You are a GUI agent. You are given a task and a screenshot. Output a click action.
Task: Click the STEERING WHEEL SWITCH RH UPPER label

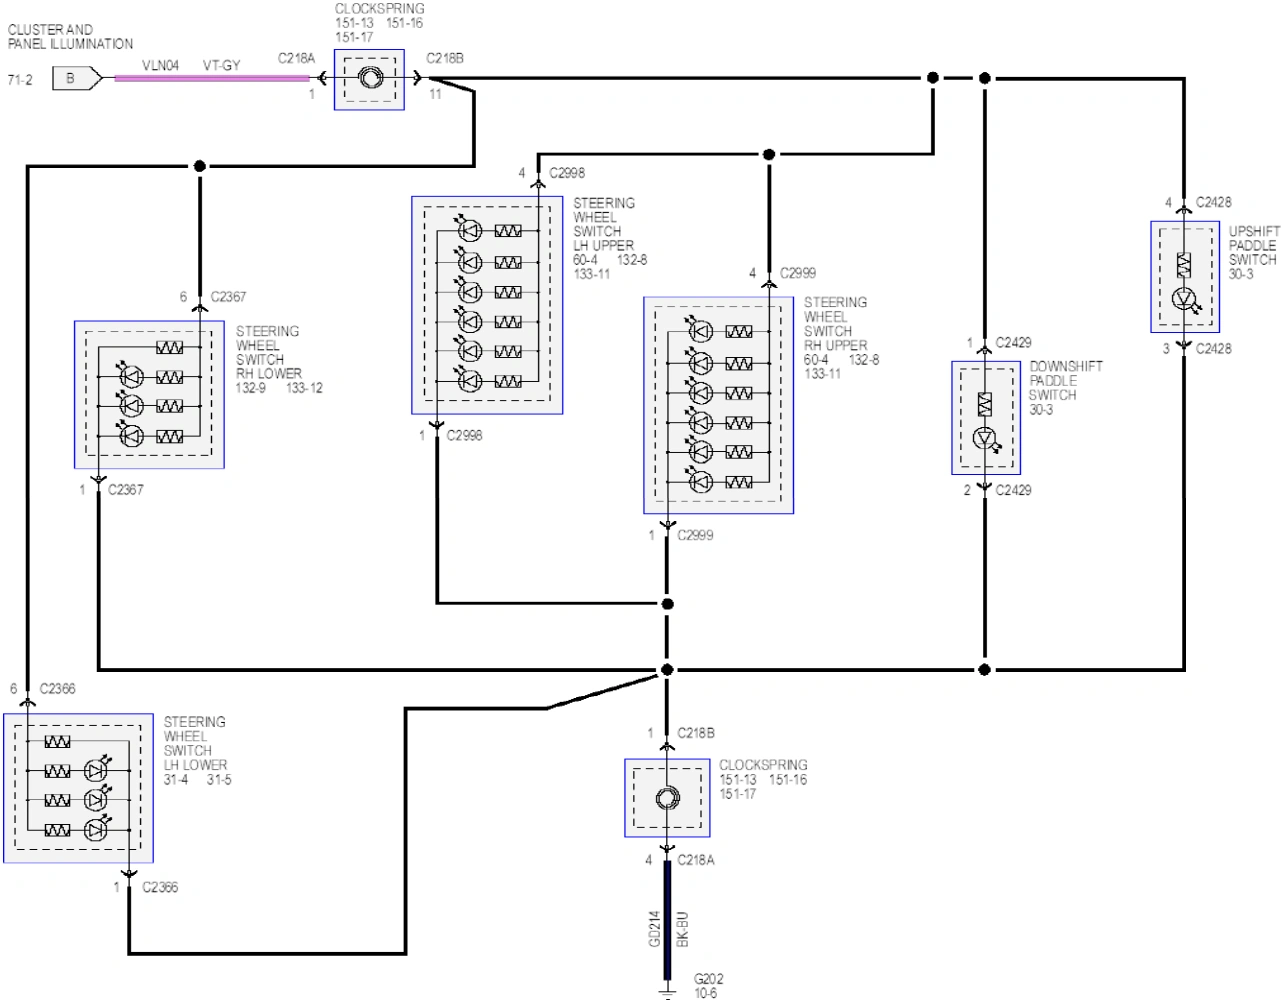point(836,324)
